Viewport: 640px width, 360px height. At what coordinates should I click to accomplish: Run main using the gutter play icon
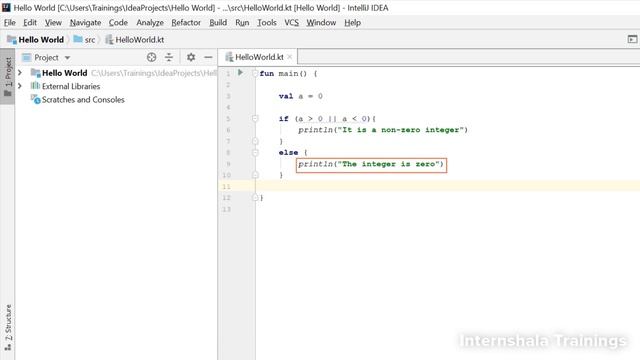(240, 73)
